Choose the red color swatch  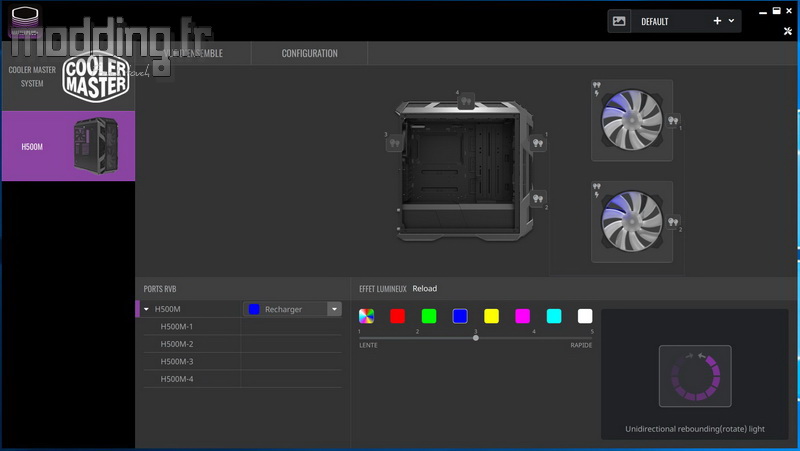click(397, 316)
